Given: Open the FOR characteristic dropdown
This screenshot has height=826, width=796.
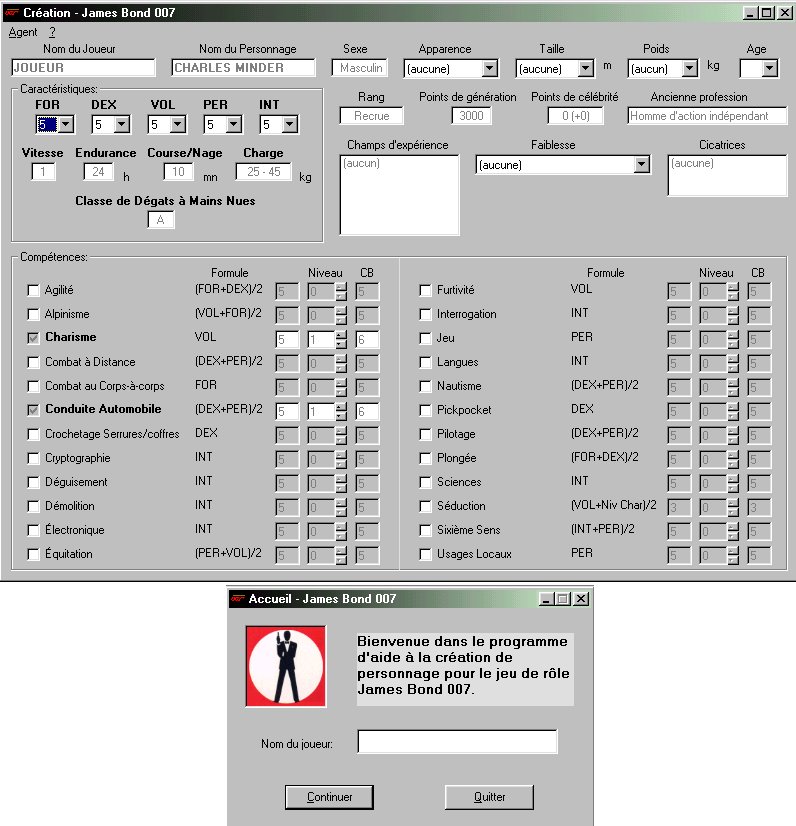Looking at the screenshot, I should pyautogui.click(x=66, y=125).
